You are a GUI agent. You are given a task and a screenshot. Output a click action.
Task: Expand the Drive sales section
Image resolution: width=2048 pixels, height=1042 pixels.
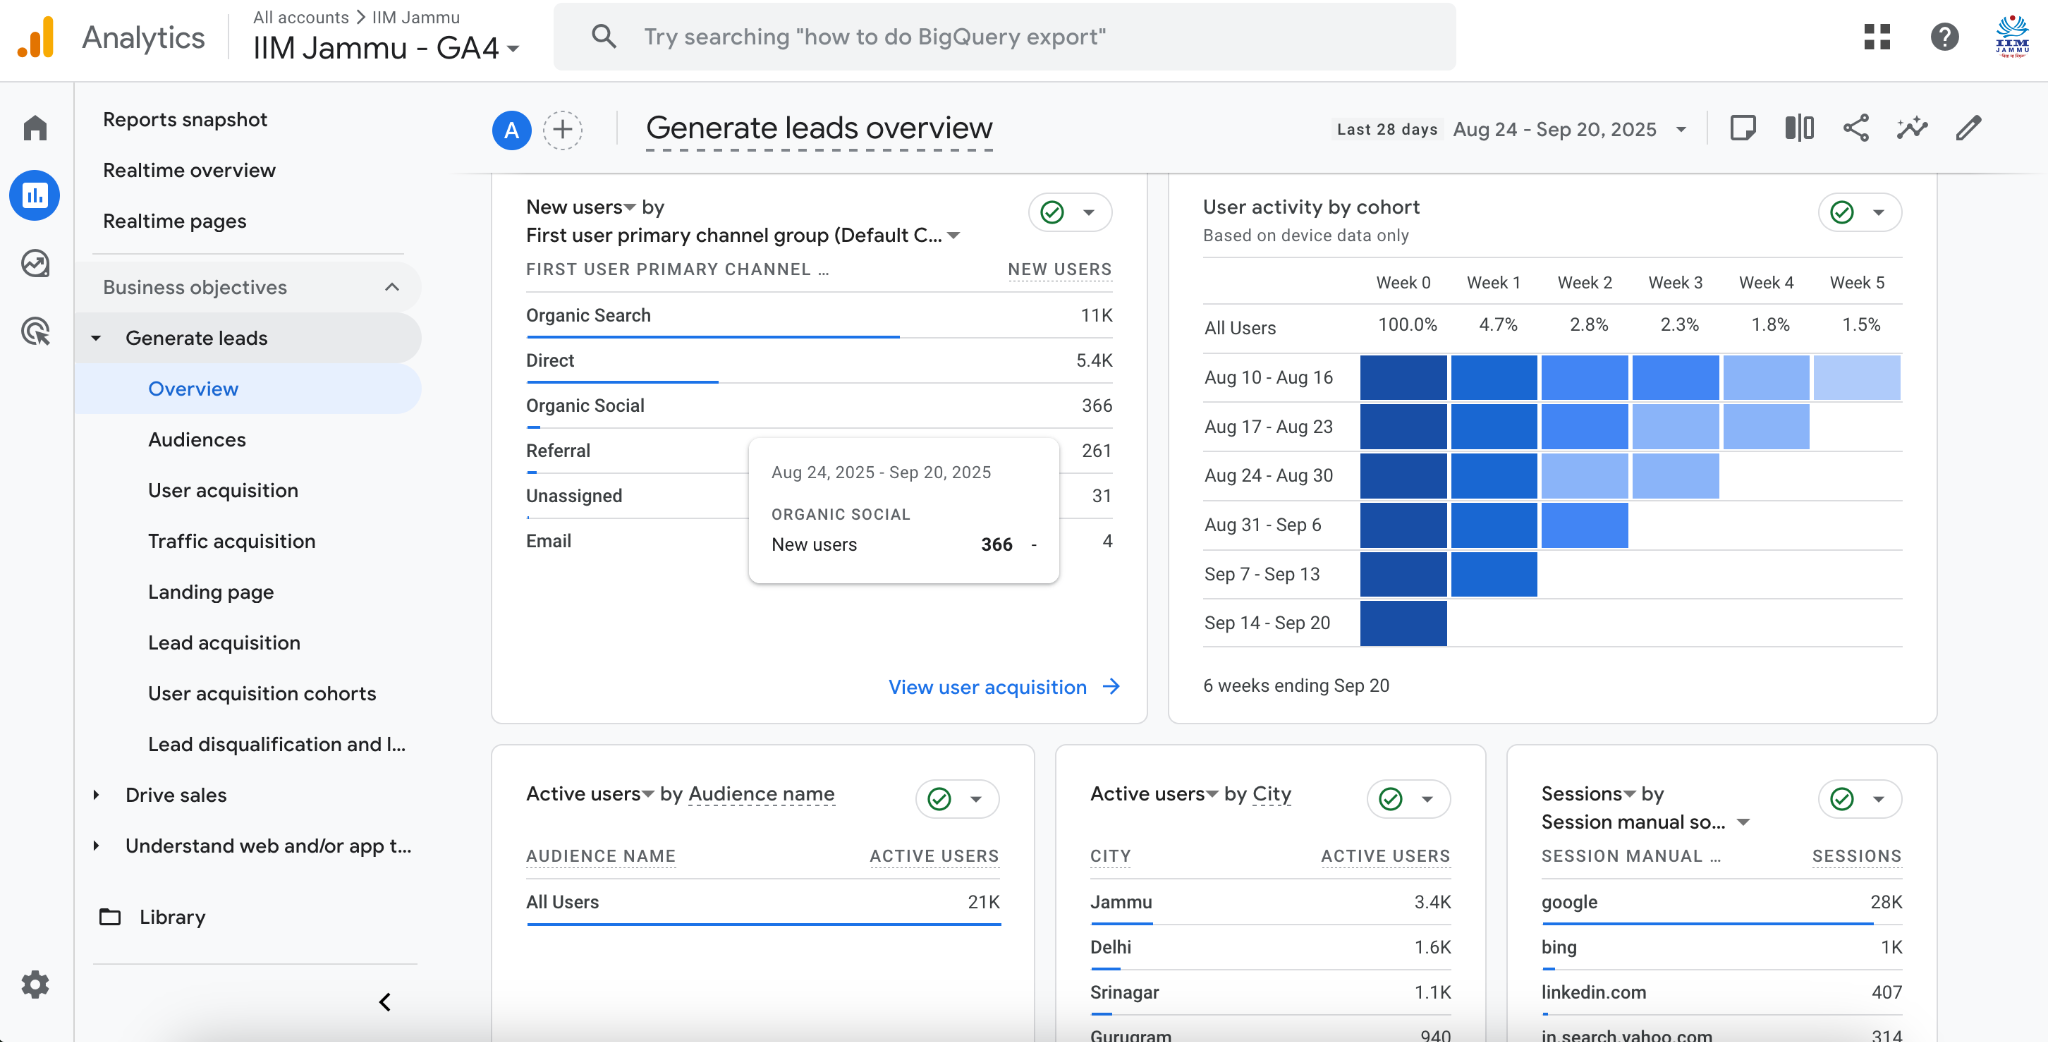175,795
